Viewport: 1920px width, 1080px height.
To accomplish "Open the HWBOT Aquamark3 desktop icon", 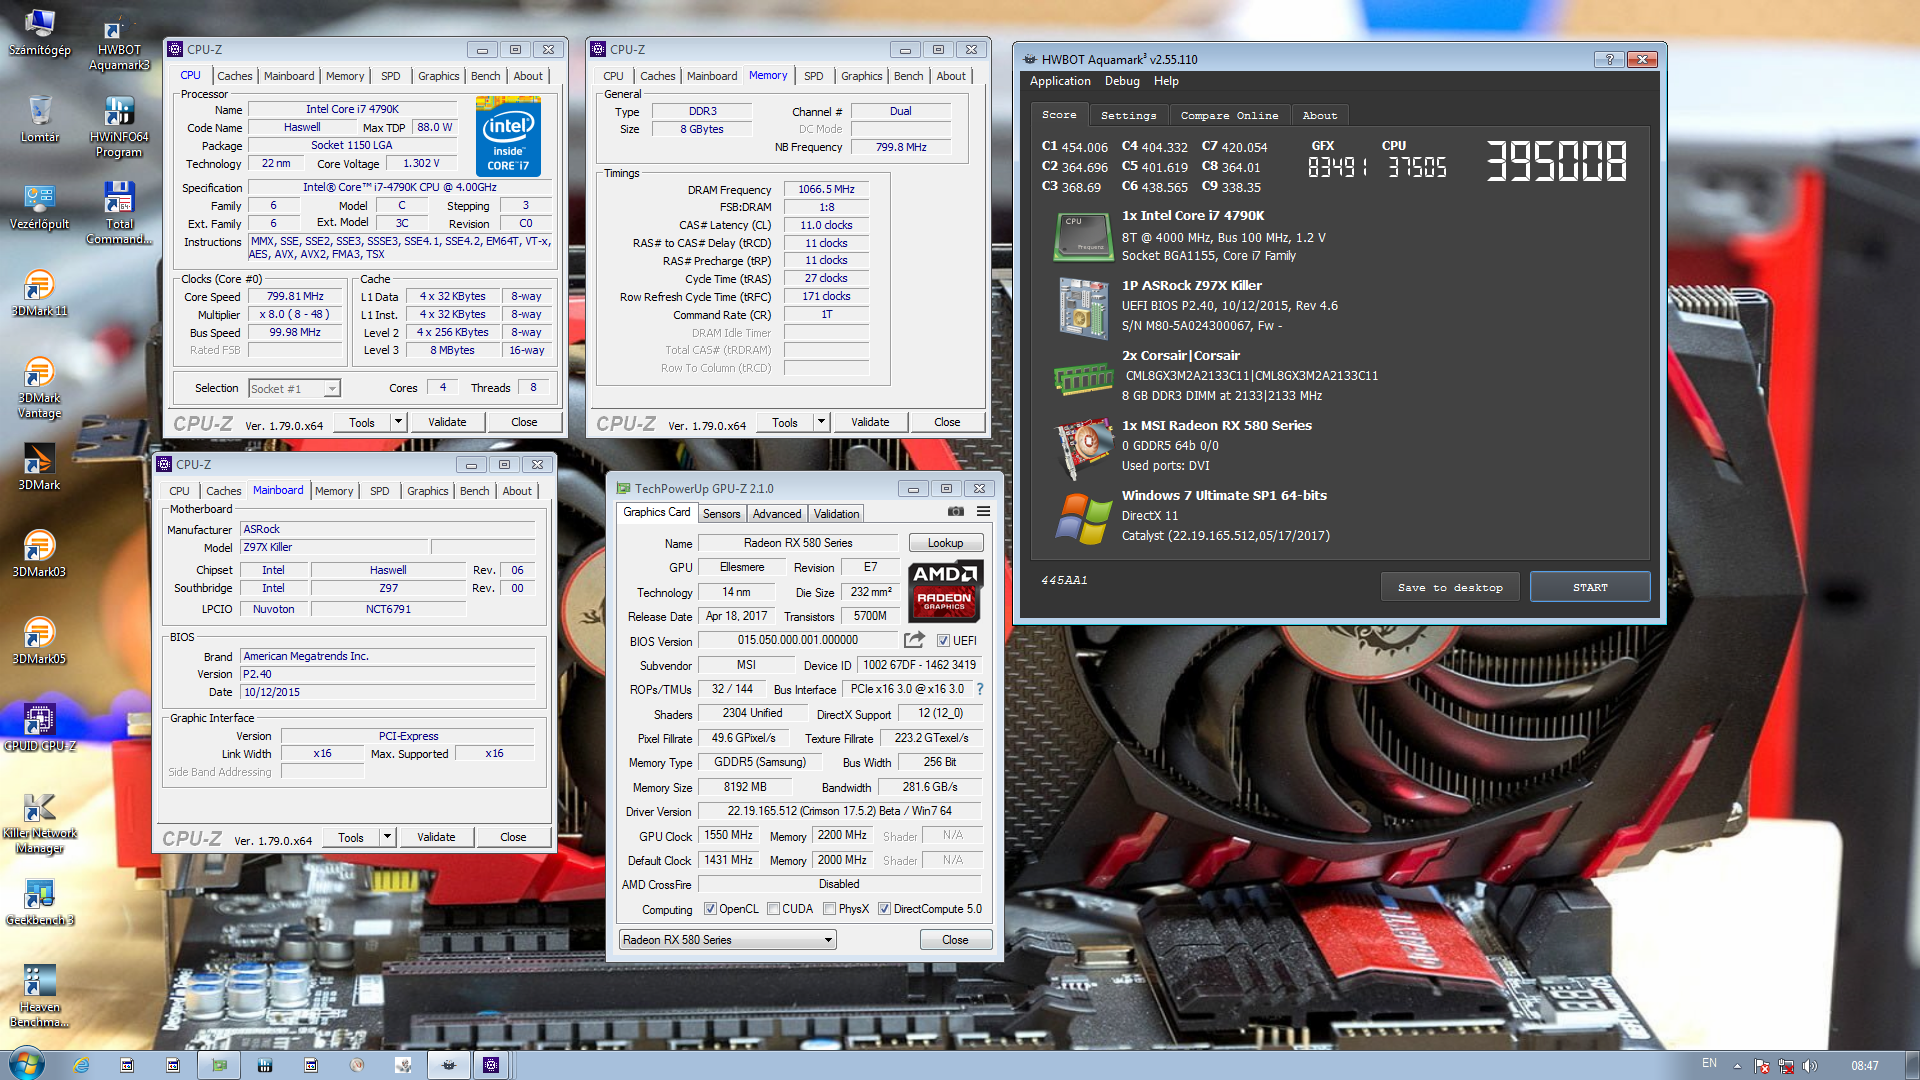I will (119, 40).
